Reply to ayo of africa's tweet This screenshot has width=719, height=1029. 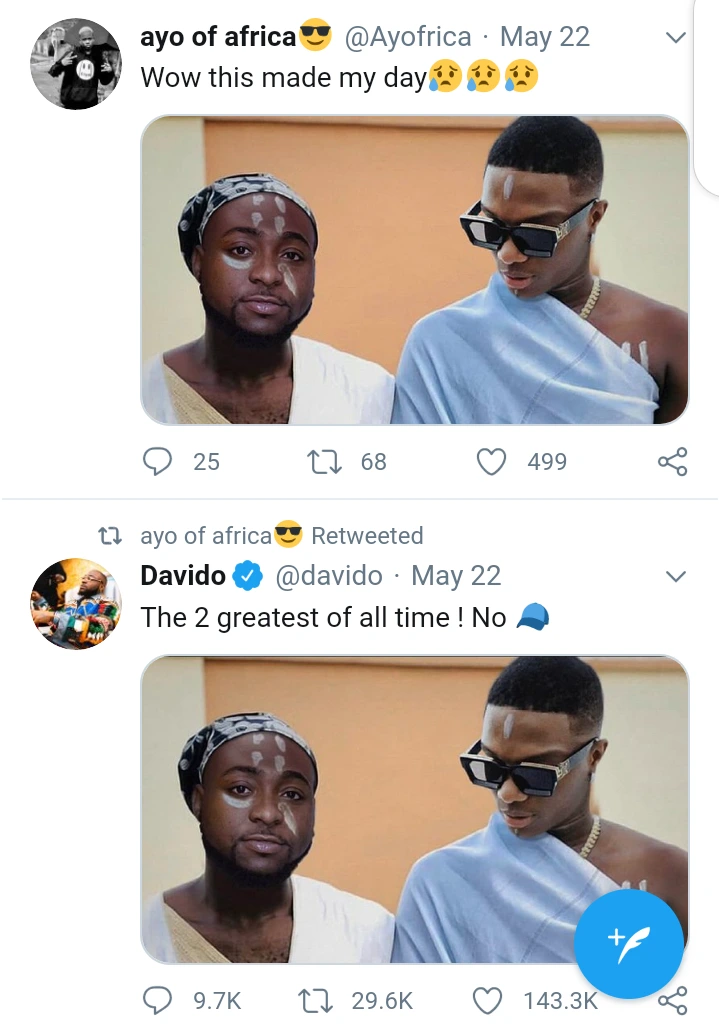[158, 461]
